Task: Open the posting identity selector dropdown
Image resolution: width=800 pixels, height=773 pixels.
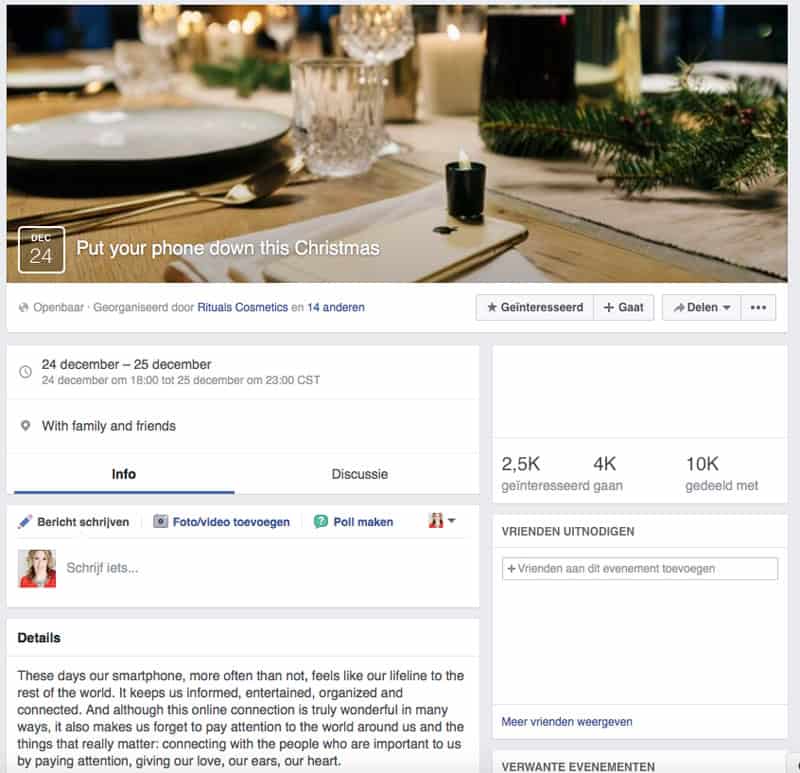Action: click(x=442, y=521)
